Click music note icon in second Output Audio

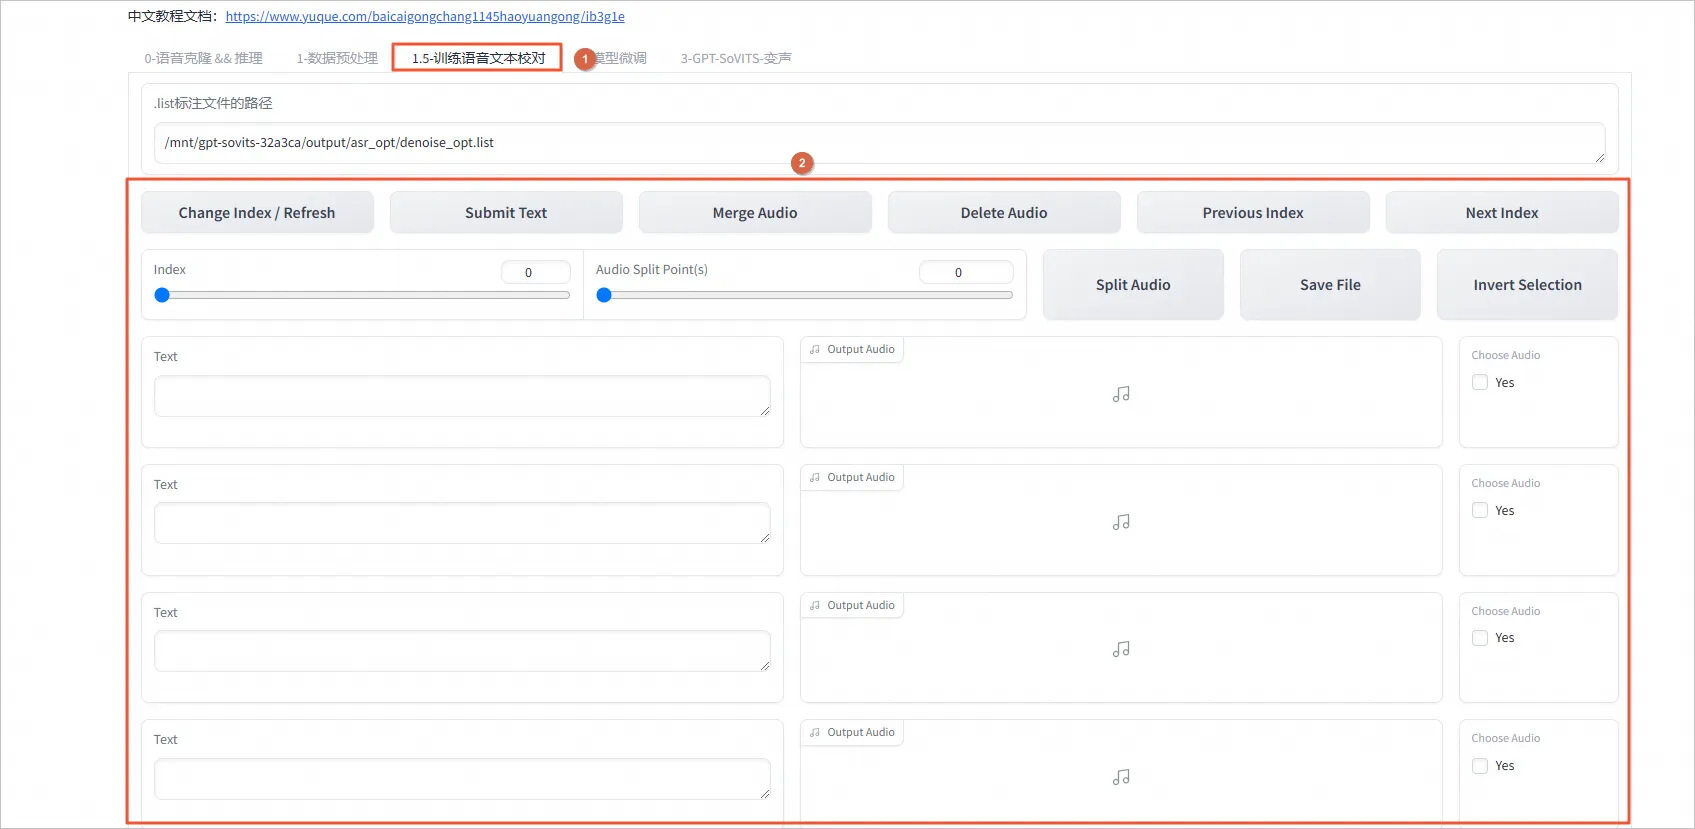(x=1121, y=522)
